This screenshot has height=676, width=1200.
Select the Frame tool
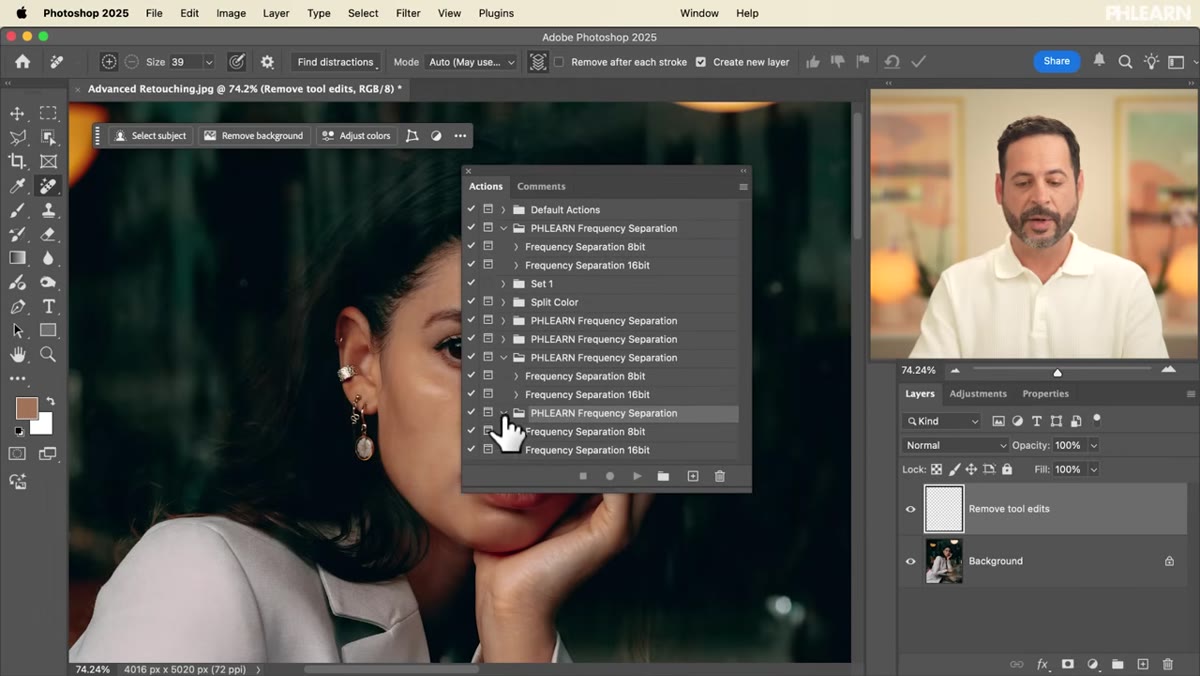(48, 161)
